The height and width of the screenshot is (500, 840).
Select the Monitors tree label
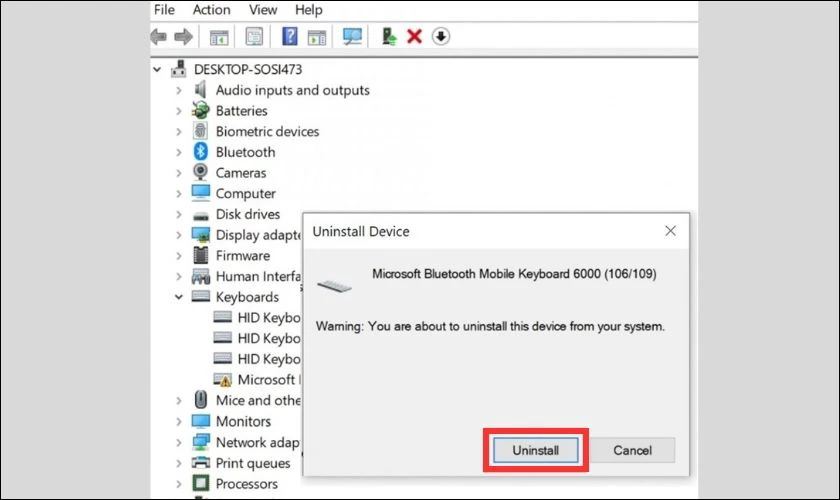(x=243, y=421)
